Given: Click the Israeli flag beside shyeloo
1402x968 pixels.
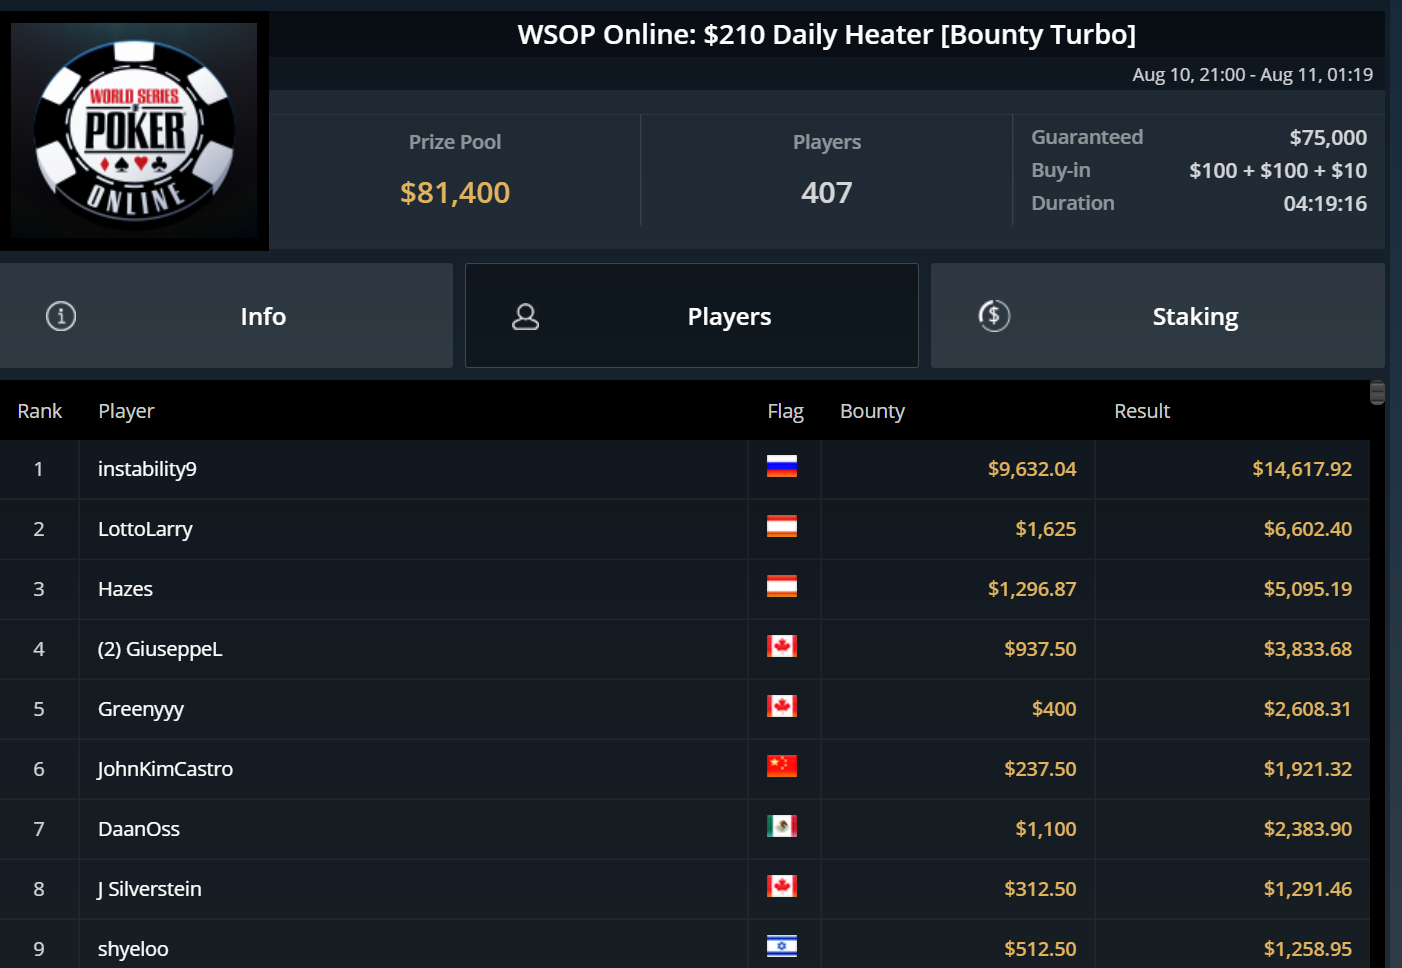Looking at the screenshot, I should (782, 946).
